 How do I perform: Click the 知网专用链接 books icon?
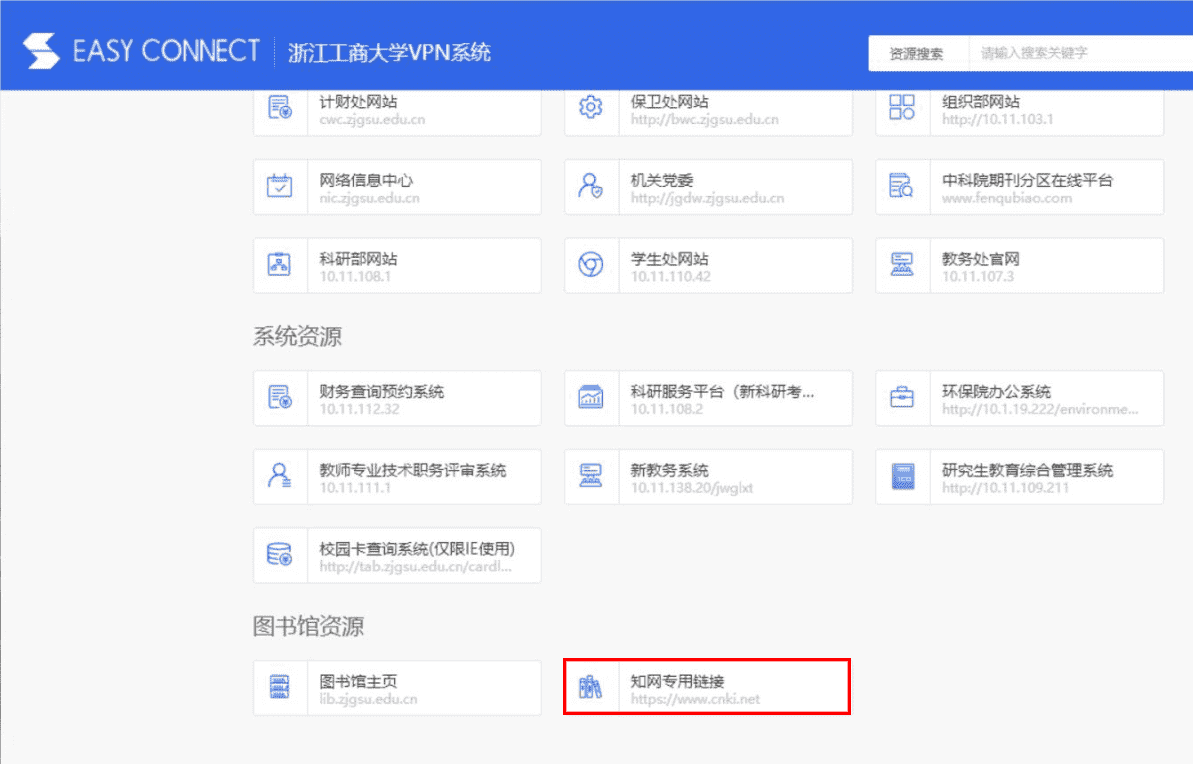click(x=591, y=688)
